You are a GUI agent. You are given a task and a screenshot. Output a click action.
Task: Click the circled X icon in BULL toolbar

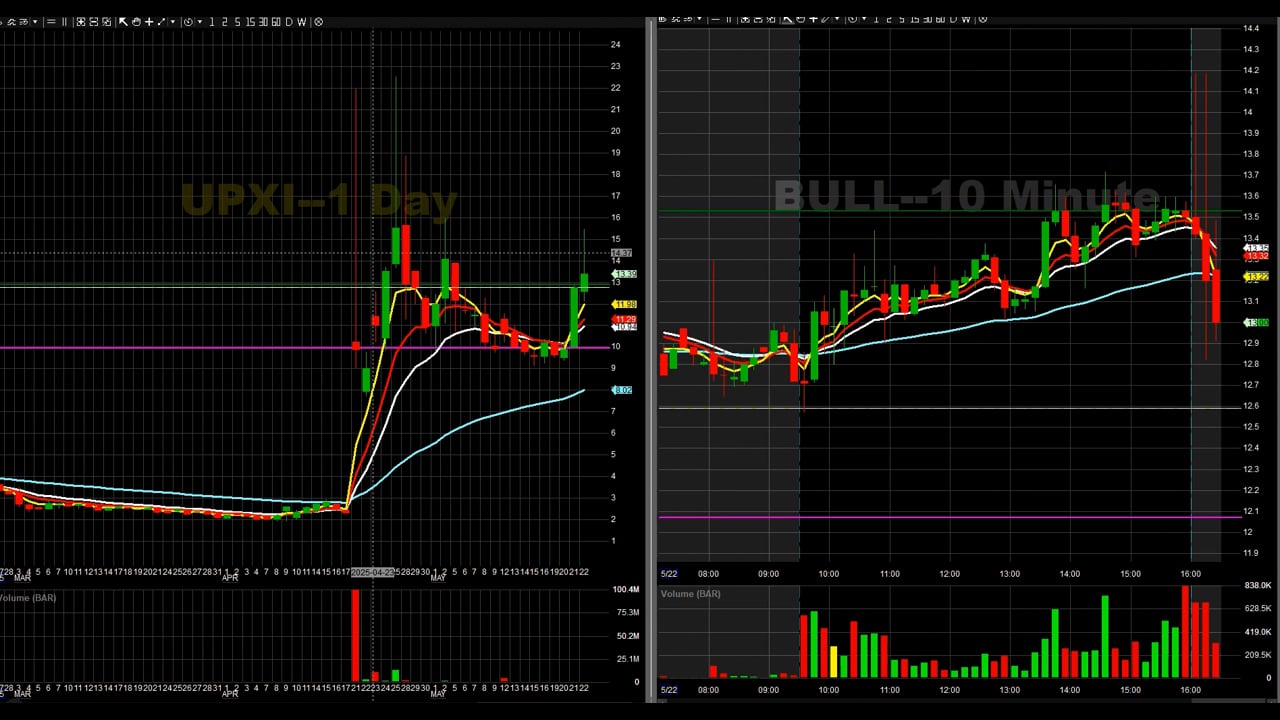coord(983,18)
